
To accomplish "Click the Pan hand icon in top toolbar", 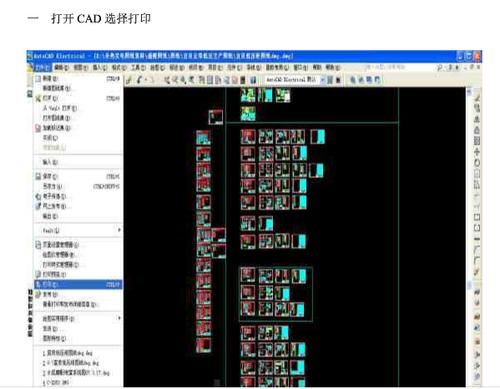I will click(167, 80).
